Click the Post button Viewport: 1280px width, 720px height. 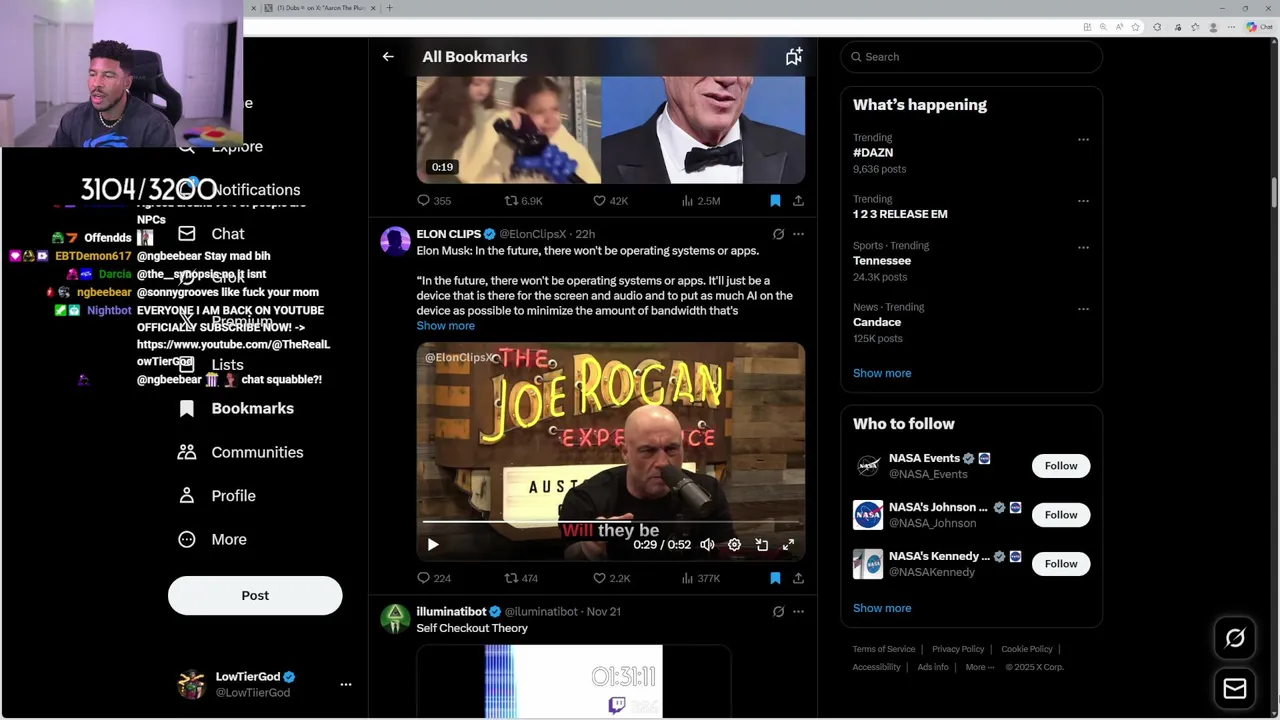tap(255, 596)
